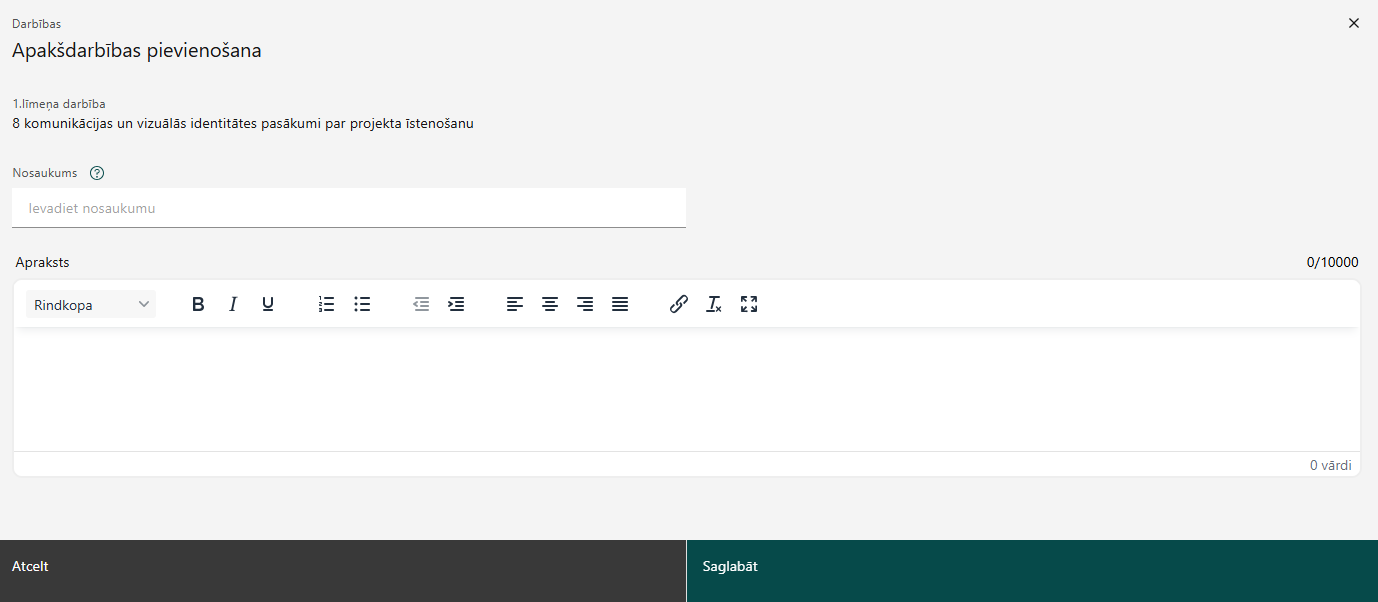1378x602 pixels.
Task: Insert a hyperlink
Action: pos(679,304)
